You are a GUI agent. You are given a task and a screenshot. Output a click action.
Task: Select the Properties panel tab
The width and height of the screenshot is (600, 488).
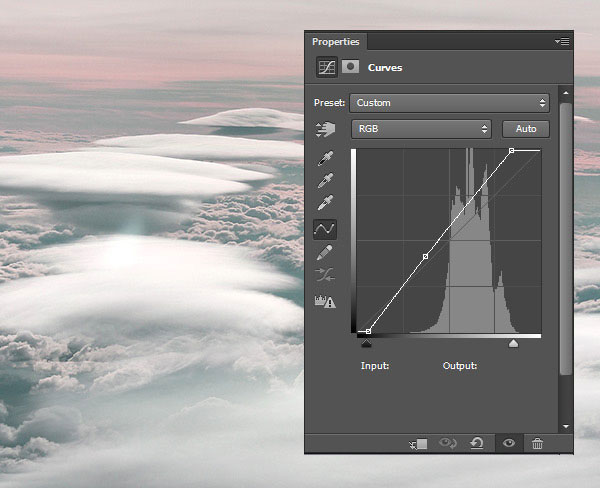(x=335, y=42)
